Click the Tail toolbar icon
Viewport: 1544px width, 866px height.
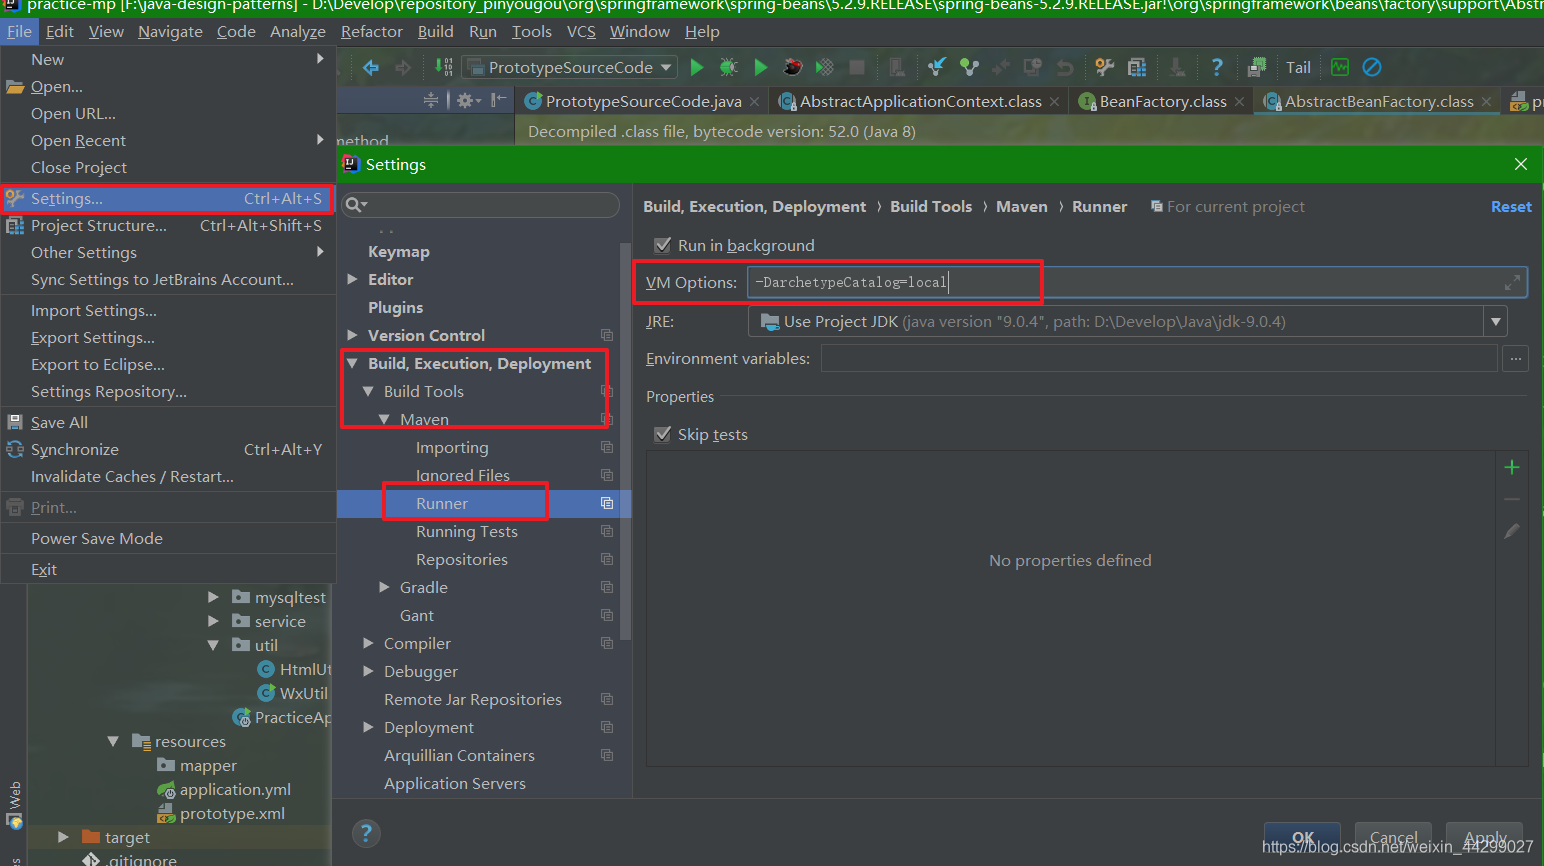coord(1298,67)
